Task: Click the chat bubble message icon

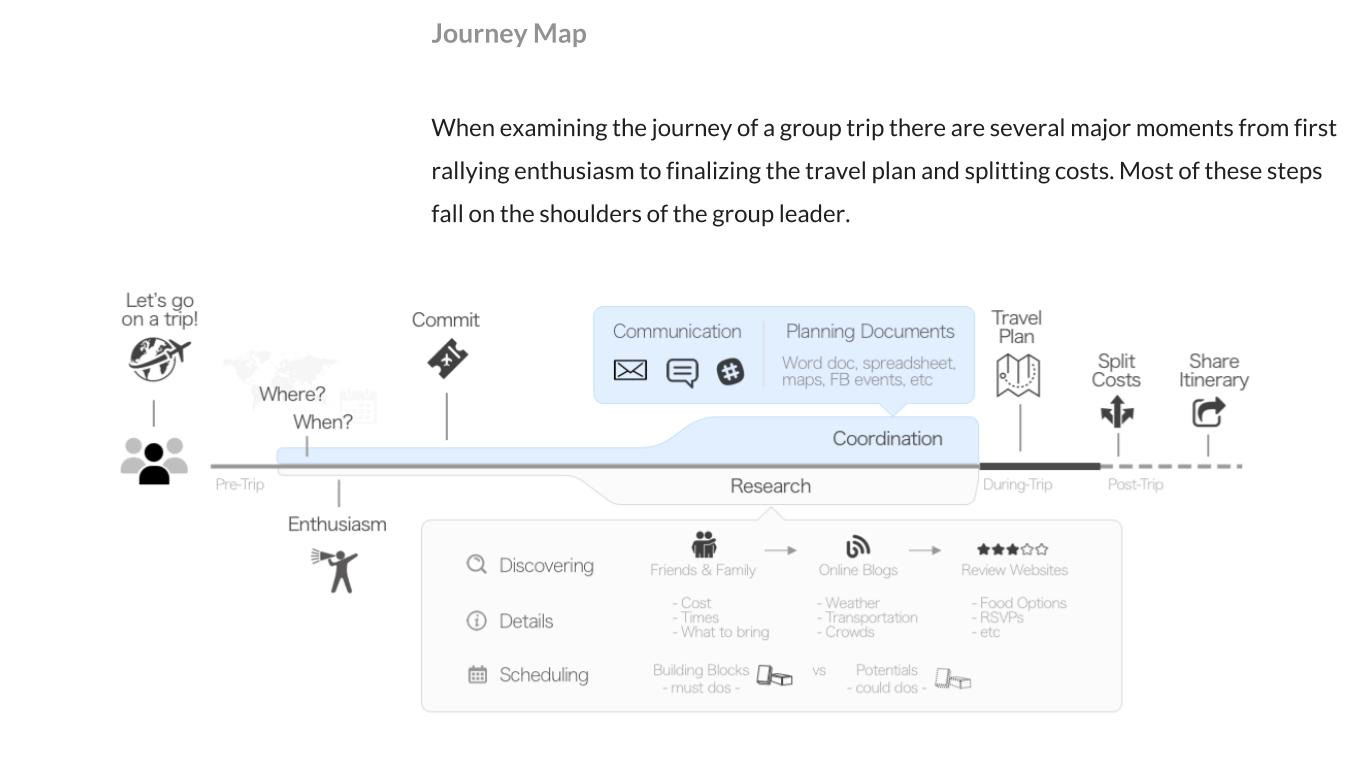Action: (x=682, y=373)
